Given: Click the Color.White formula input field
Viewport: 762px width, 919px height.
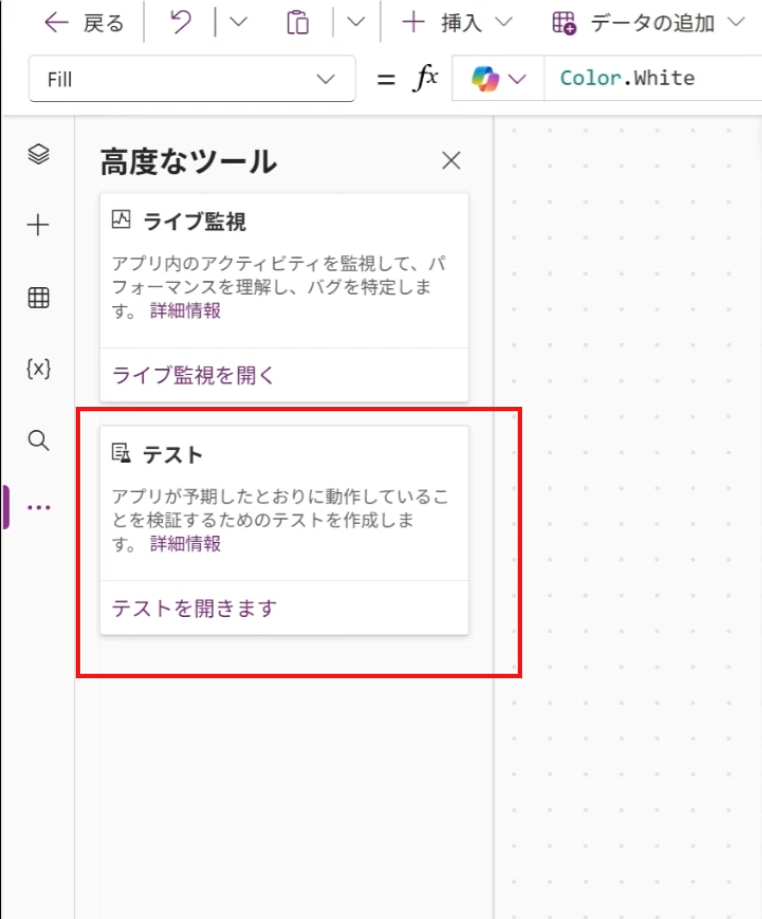Looking at the screenshot, I should [x=650, y=79].
